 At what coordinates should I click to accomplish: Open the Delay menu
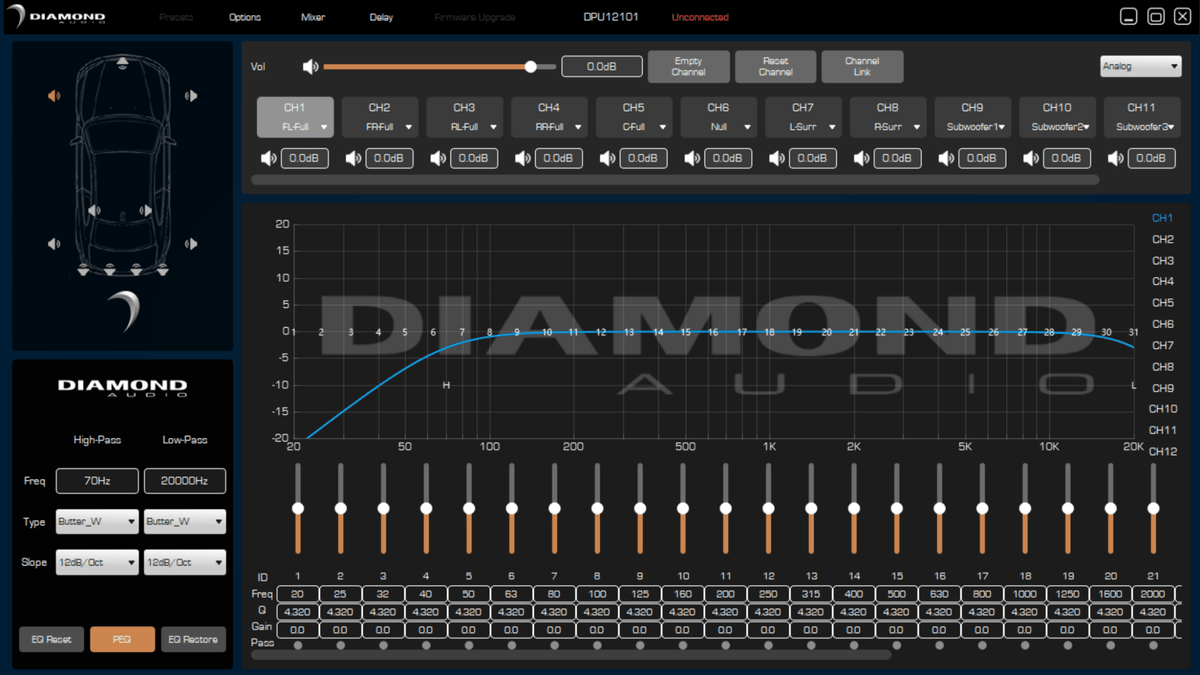click(x=381, y=17)
